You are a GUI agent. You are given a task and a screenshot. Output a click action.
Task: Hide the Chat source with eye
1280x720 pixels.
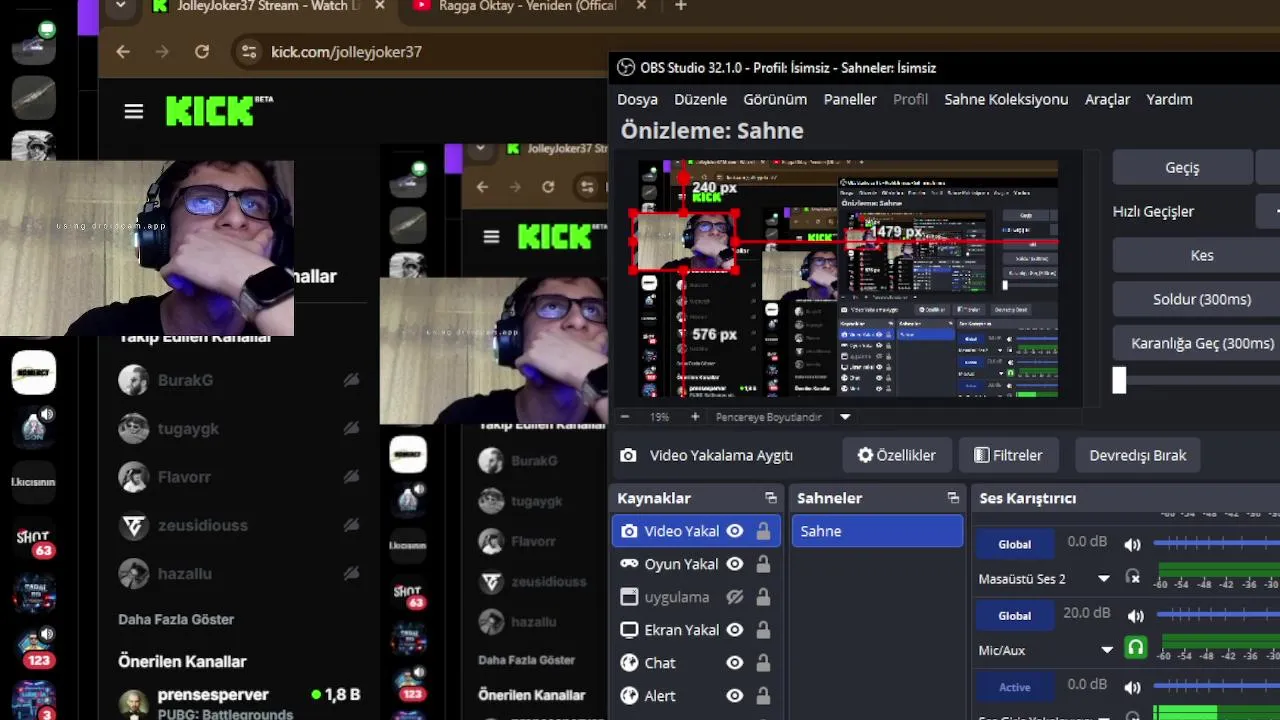735,663
